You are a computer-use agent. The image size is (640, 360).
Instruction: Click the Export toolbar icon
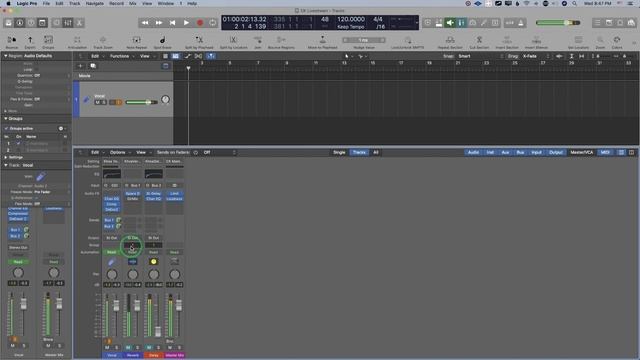(30, 42)
